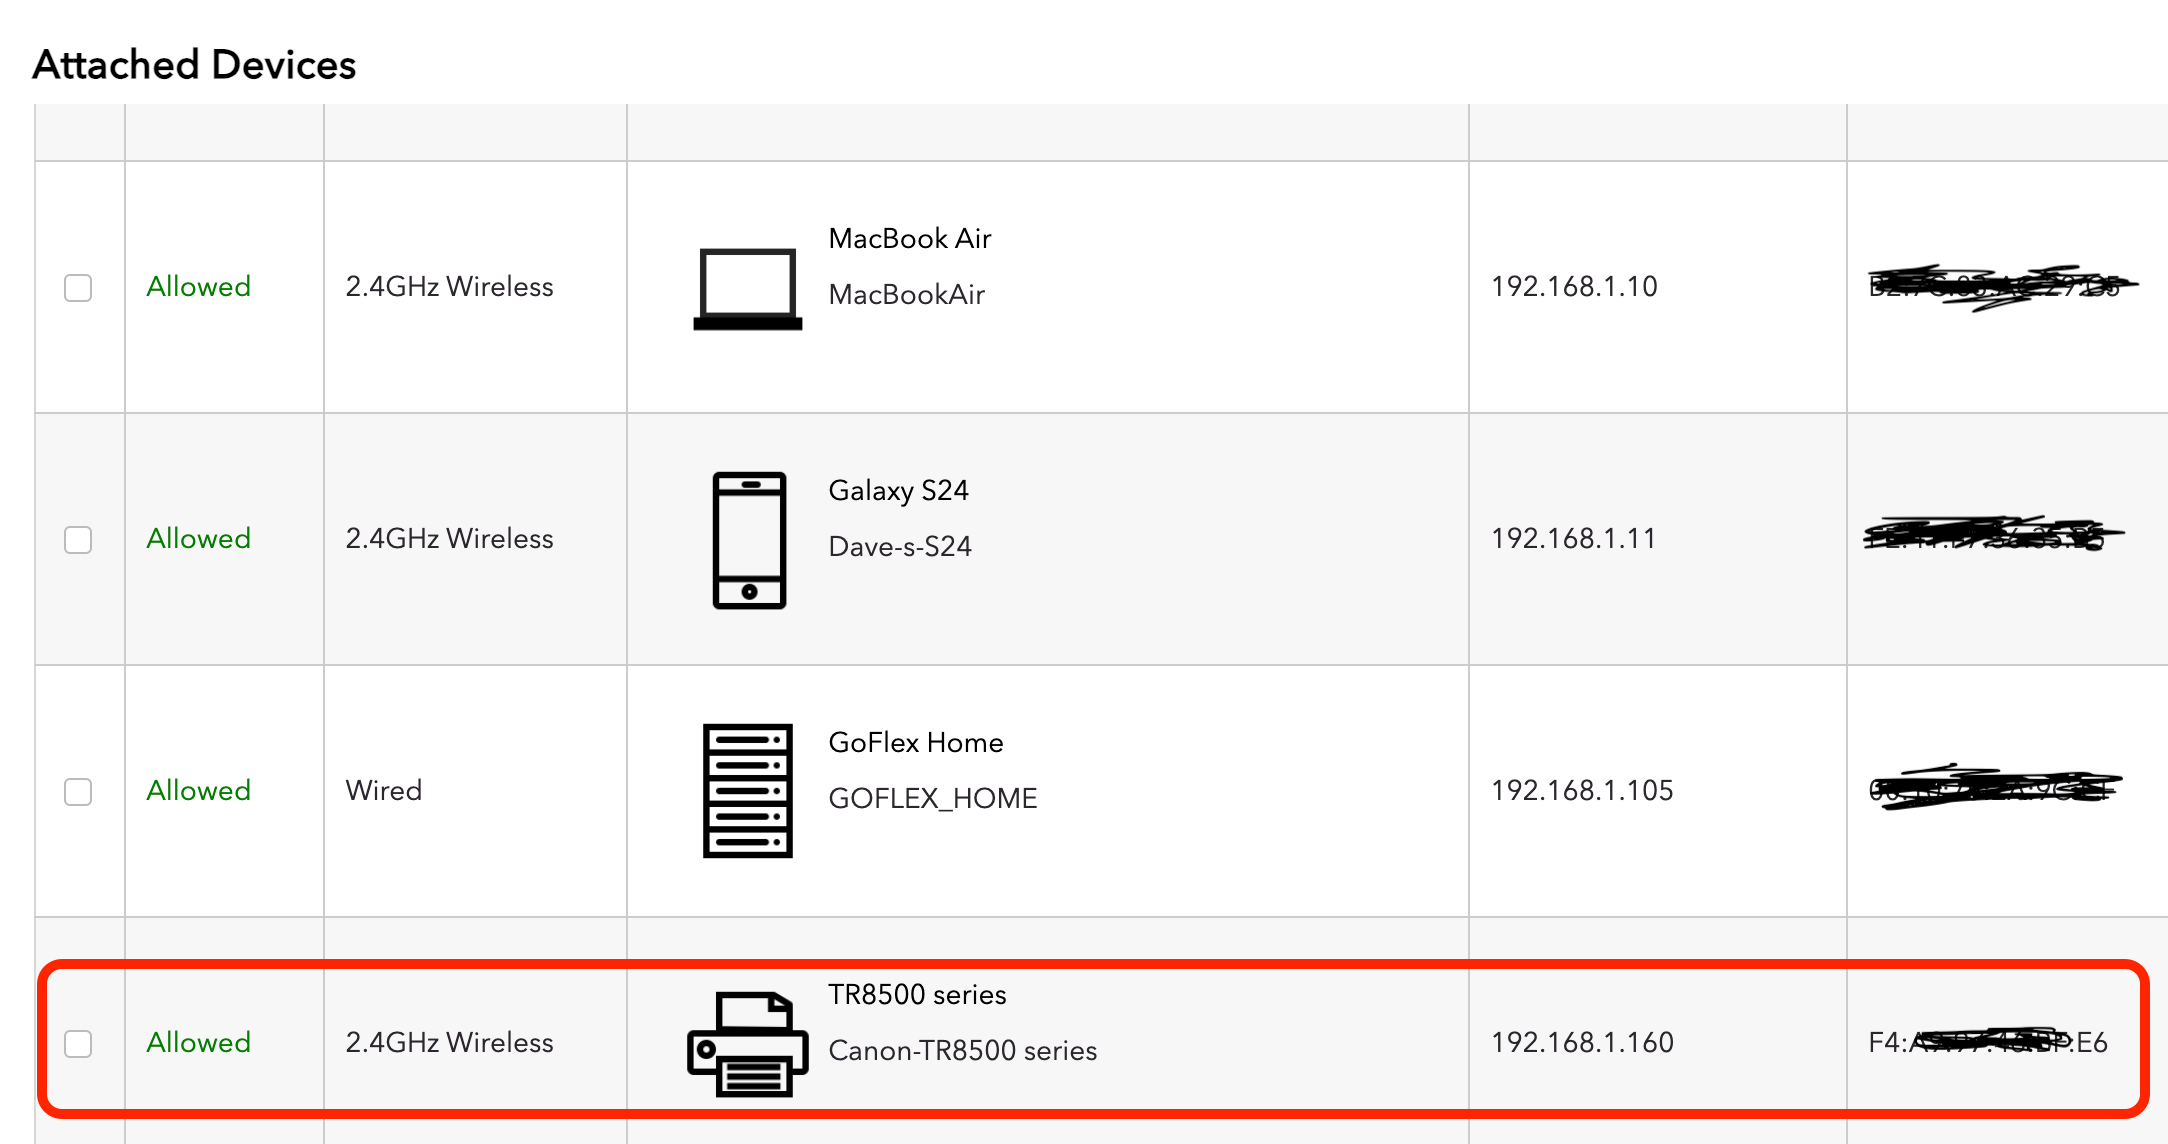Click the GOFLEX_HOME hostname text
The width and height of the screenshot is (2168, 1144).
pos(933,799)
